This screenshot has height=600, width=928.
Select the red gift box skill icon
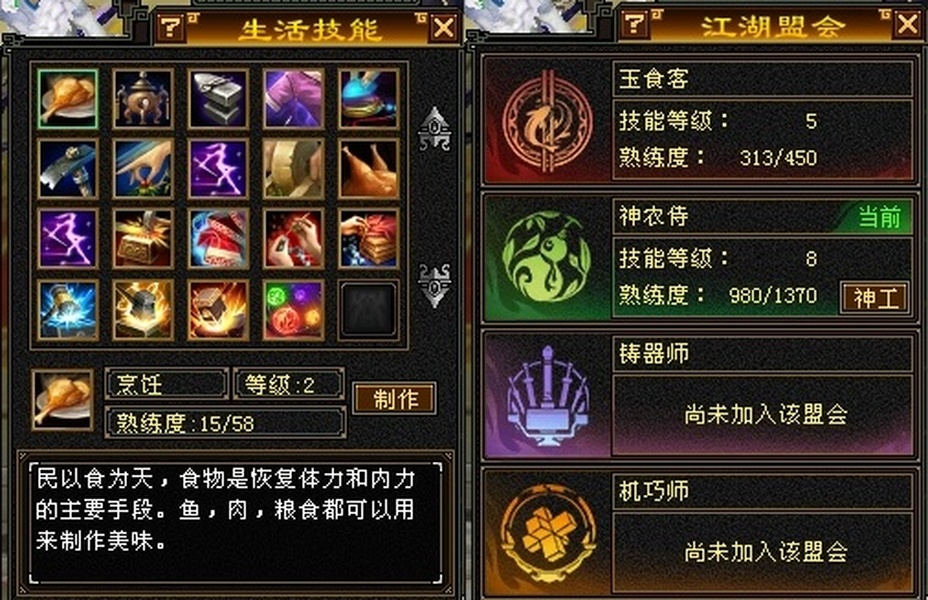point(218,239)
